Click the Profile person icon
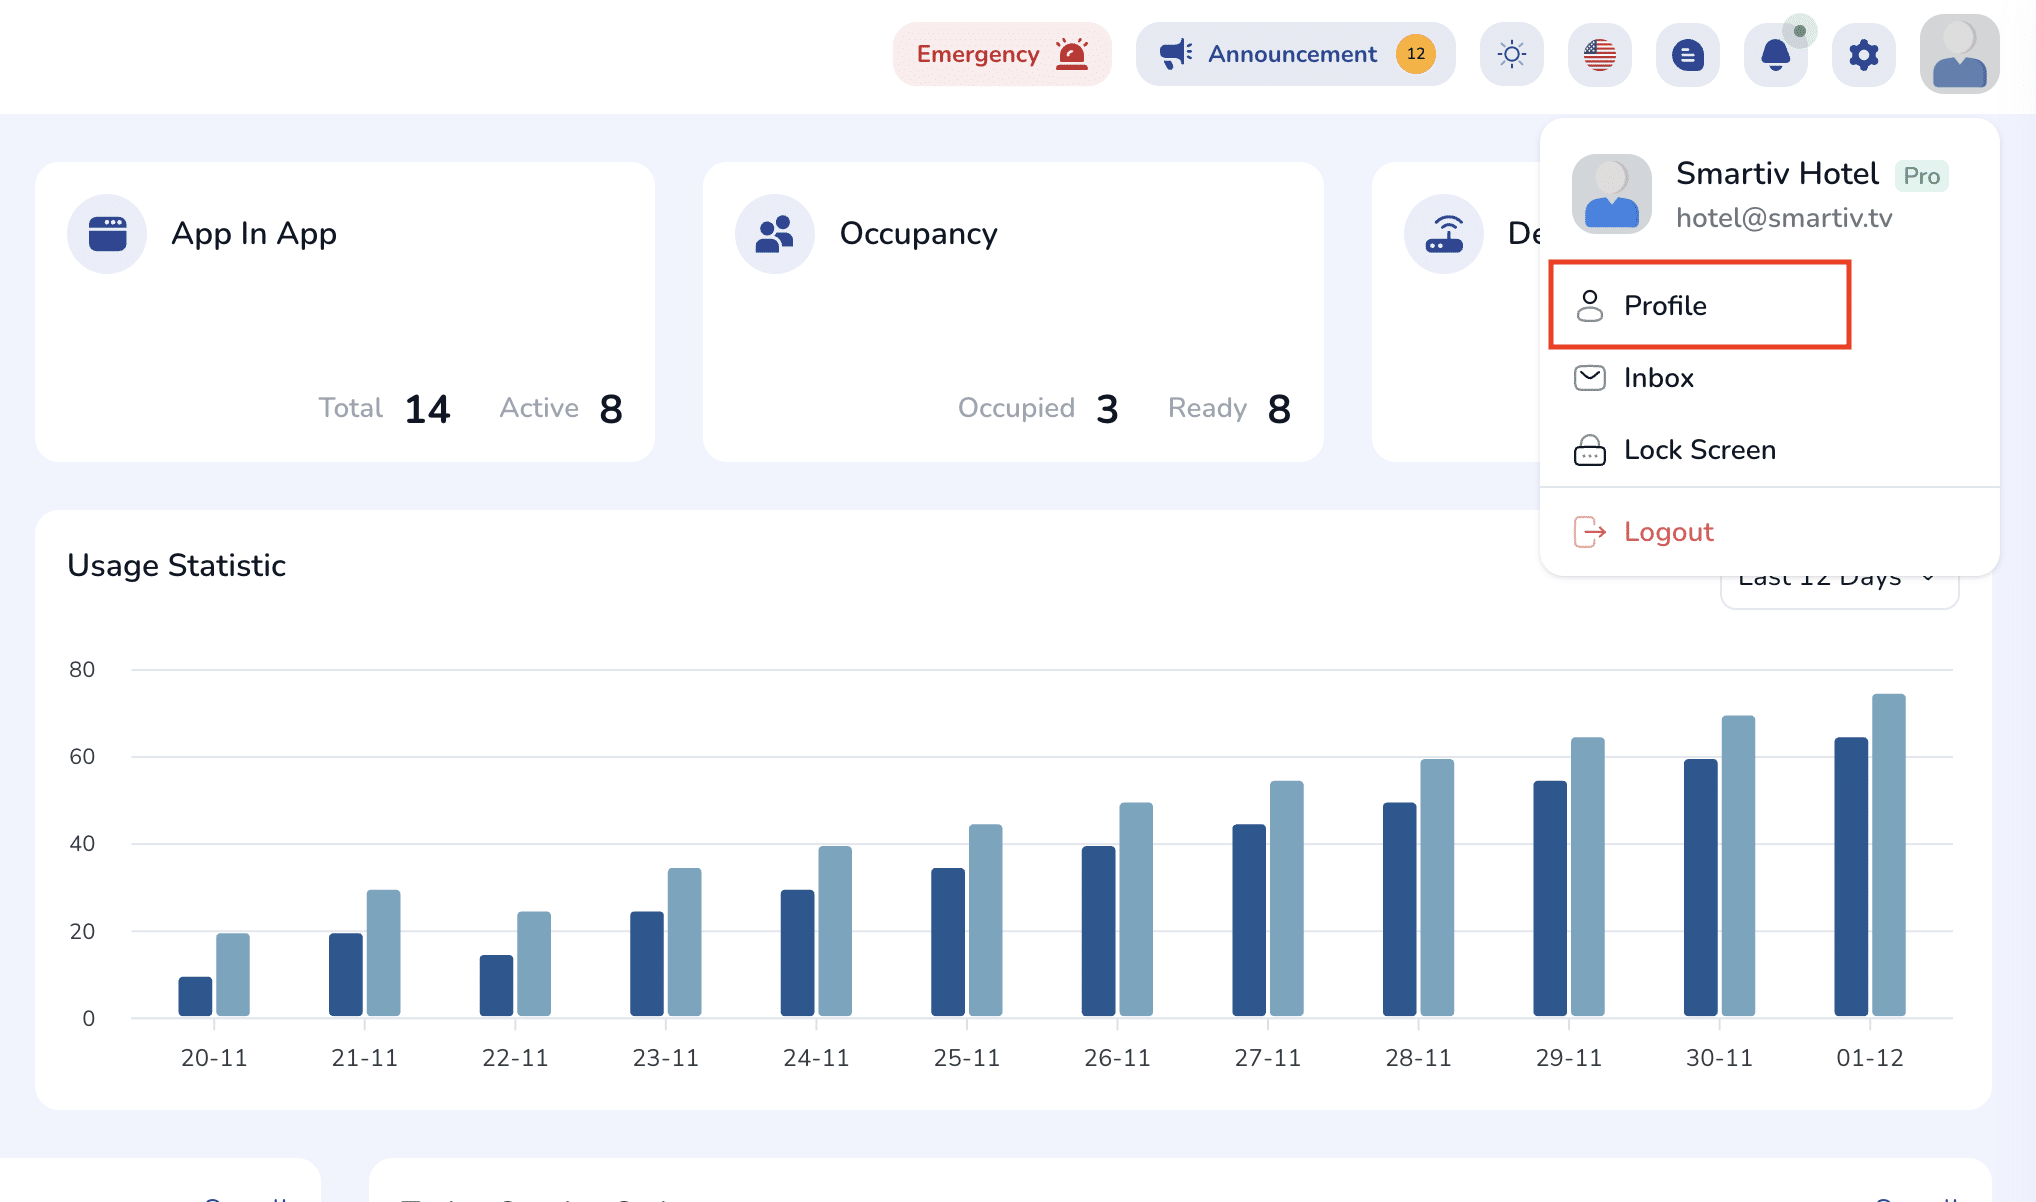This screenshot has height=1202, width=2036. [1589, 306]
